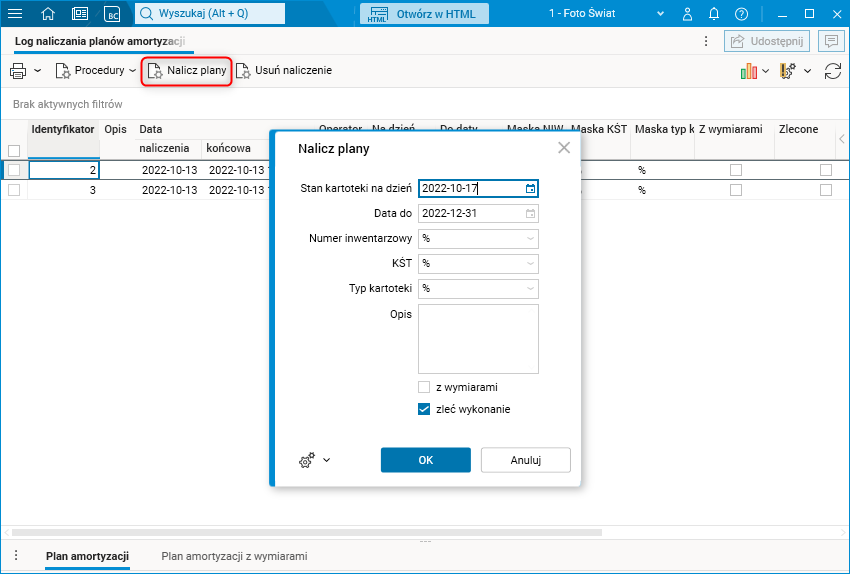
Task: Click the Anuluj button
Action: tap(525, 460)
